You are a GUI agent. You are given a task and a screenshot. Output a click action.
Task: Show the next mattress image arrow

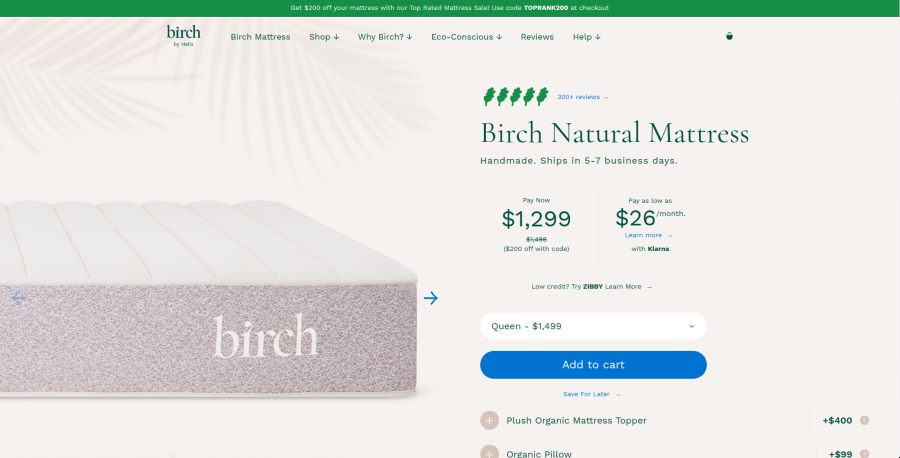(x=430, y=298)
